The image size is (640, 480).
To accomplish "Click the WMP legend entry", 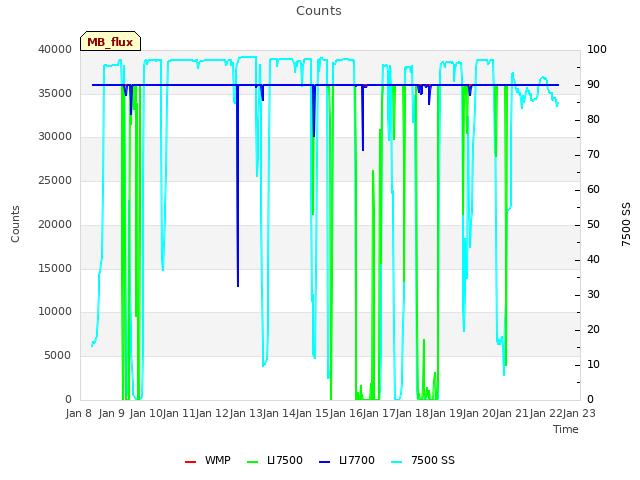I will tap(207, 460).
